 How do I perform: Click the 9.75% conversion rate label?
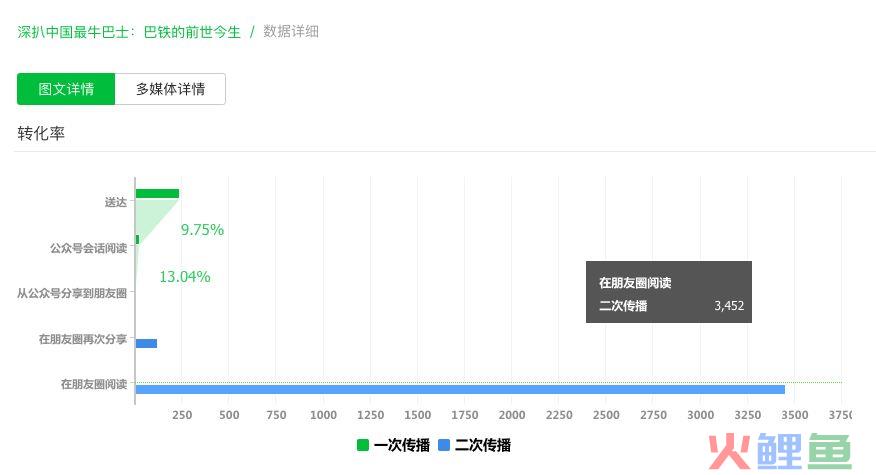202,230
